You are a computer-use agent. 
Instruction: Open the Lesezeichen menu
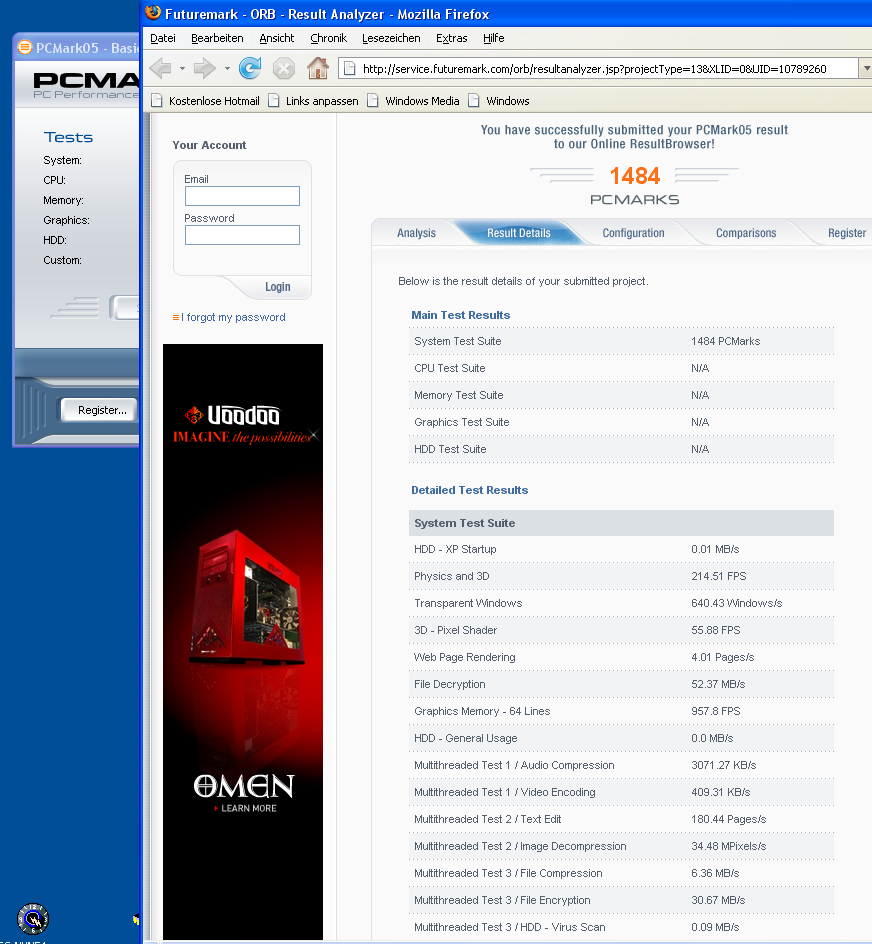coord(391,38)
